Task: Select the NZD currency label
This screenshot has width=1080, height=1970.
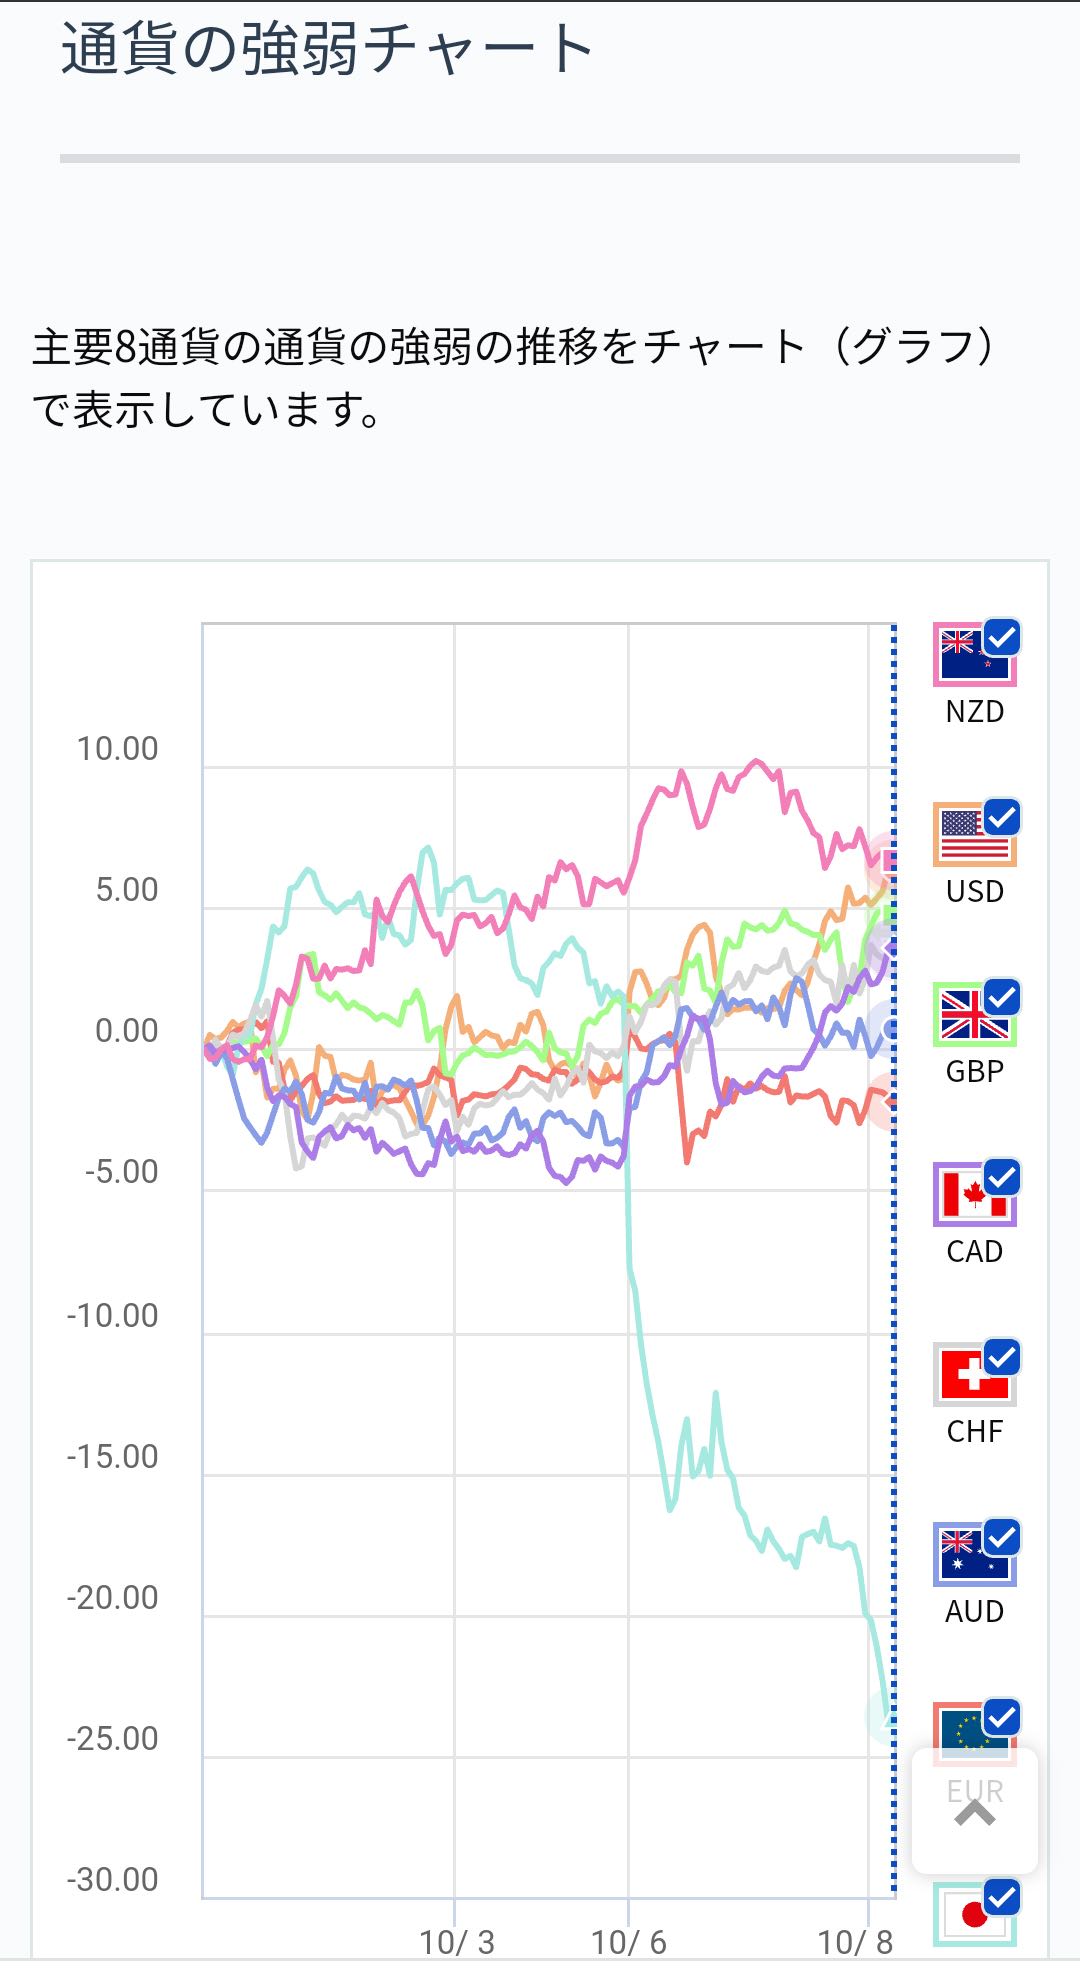Action: point(975,712)
